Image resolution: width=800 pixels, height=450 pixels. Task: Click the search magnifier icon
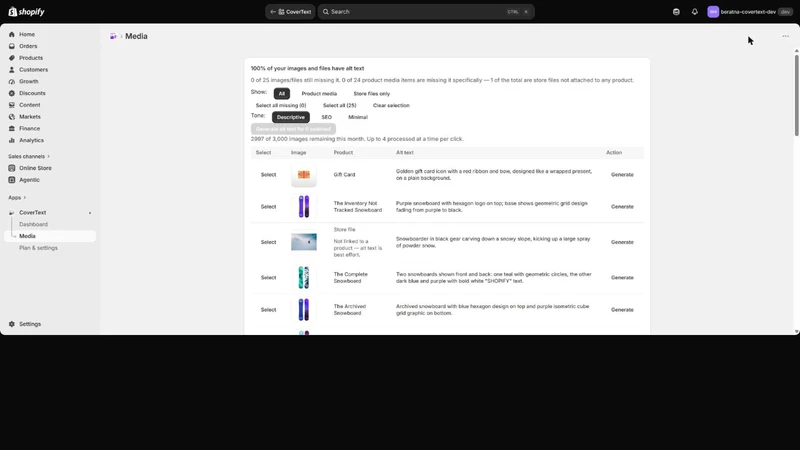326,12
